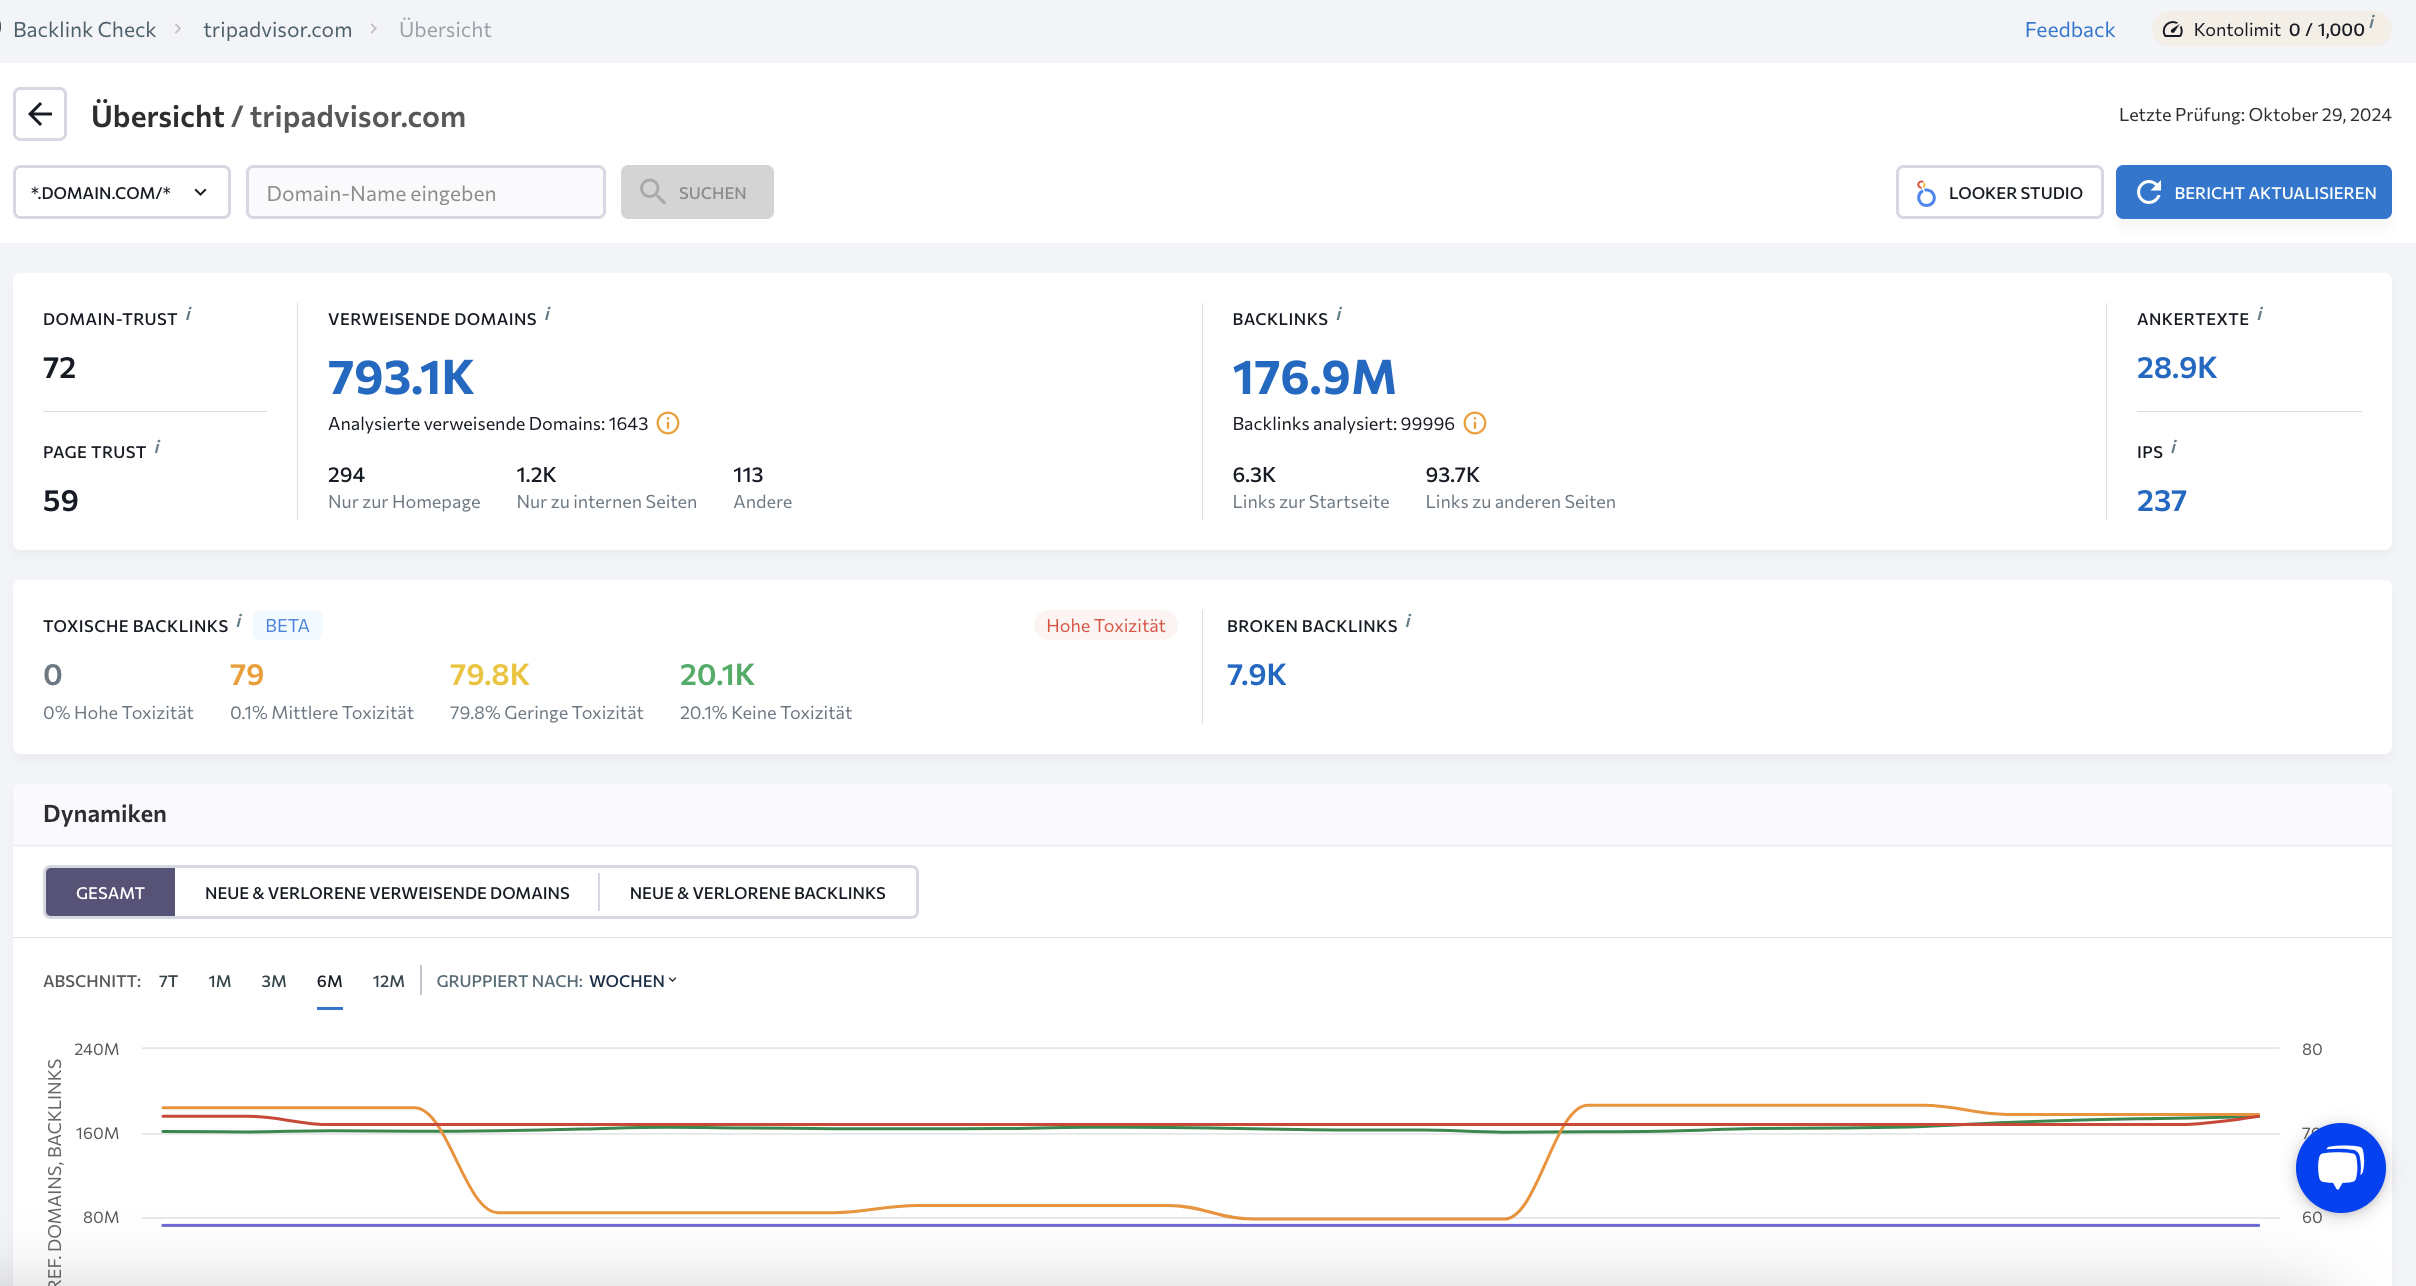This screenshot has height=1286, width=2416.
Task: Click warning icon next to analysierte Domains 1643
Action: (668, 423)
